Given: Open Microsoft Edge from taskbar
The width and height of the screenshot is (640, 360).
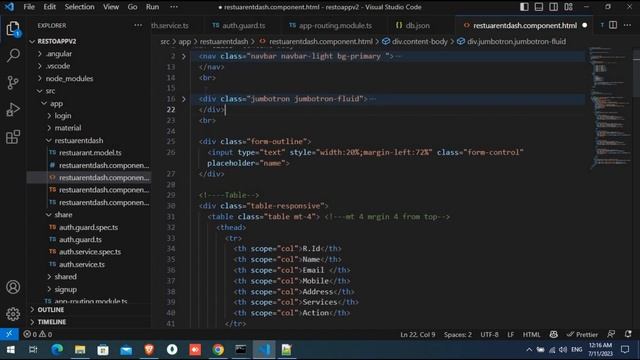Looking at the screenshot, I should [x=57, y=349].
